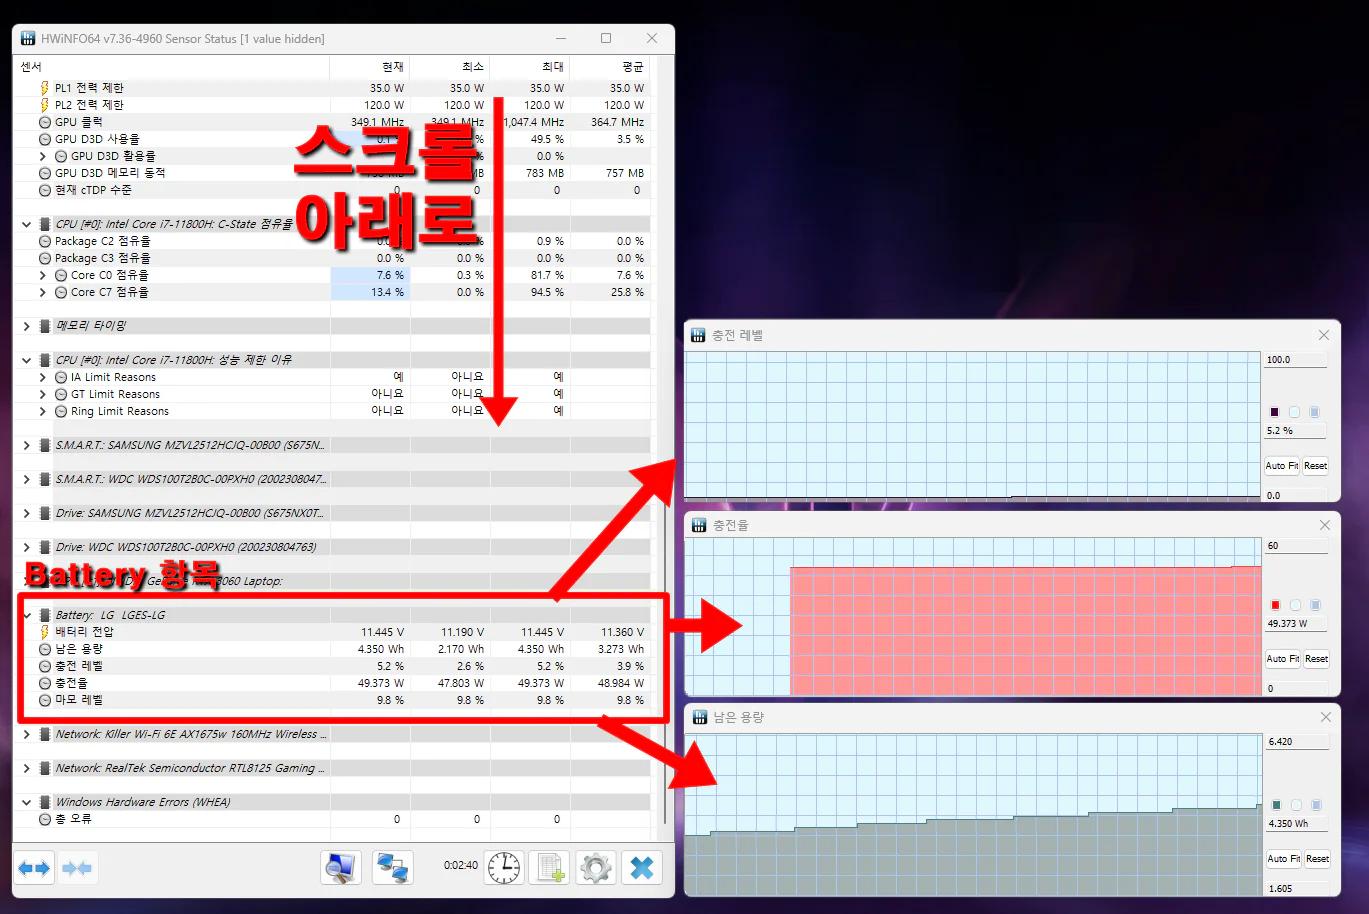Click Reset in 충전율 graph
1369x914 pixels.
1316,659
